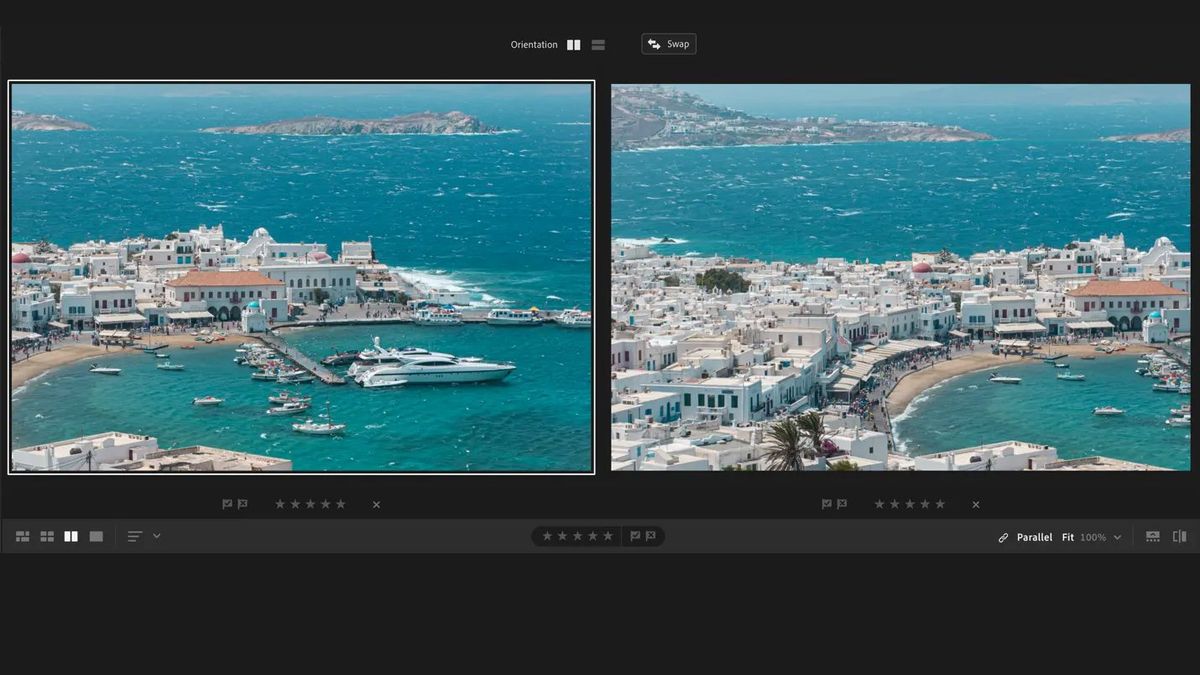Switch to Detail view
The image size is (1200, 675).
pos(95,536)
